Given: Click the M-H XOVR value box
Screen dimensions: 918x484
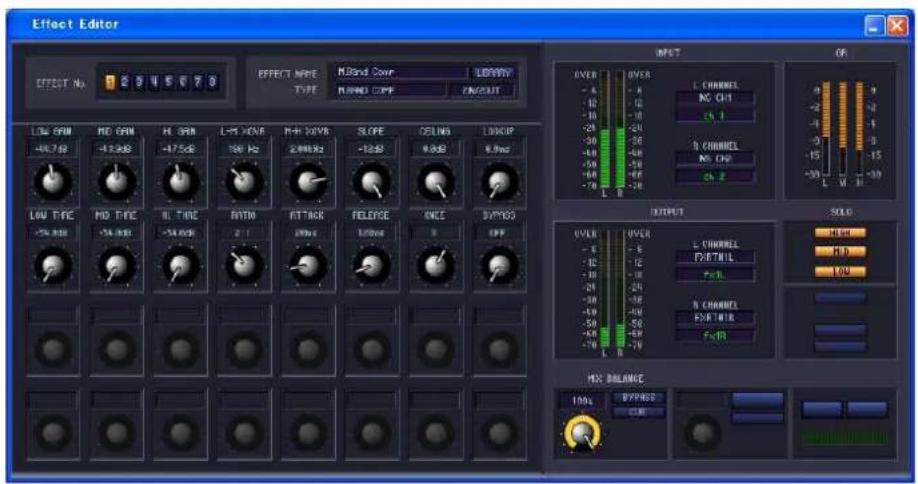Looking at the screenshot, I should coord(307,149).
